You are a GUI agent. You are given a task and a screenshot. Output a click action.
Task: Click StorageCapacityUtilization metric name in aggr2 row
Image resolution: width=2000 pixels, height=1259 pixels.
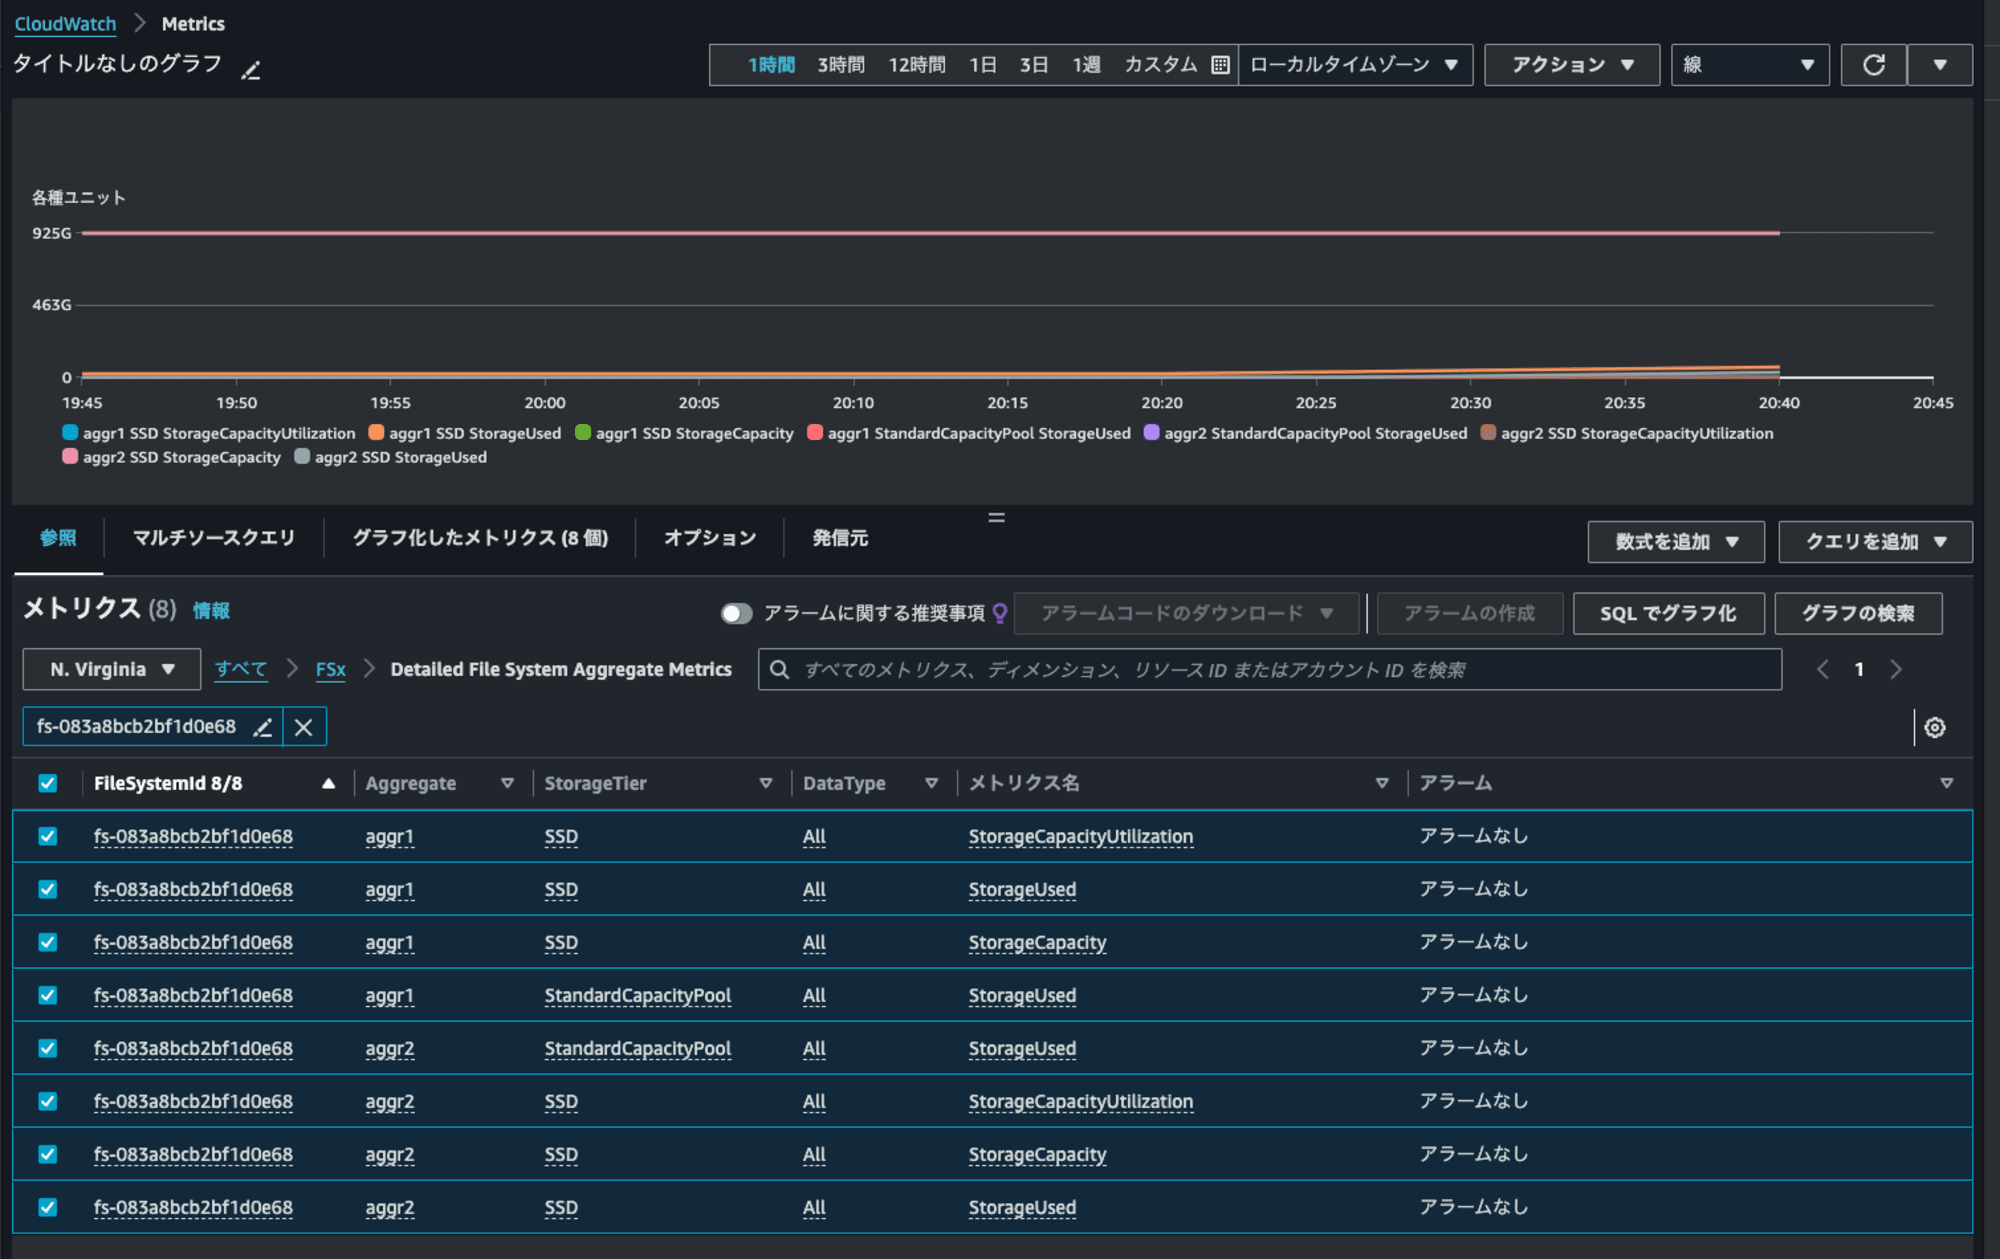(1081, 1101)
